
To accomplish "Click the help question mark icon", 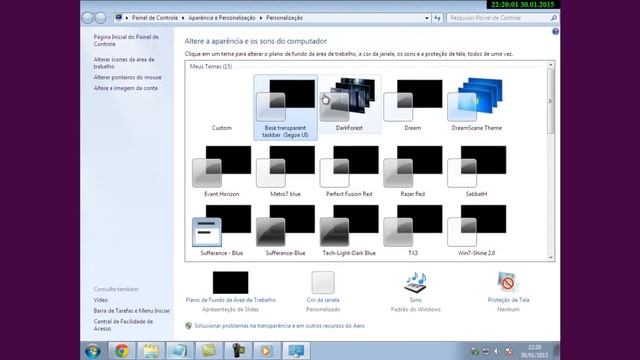I will 555,31.
